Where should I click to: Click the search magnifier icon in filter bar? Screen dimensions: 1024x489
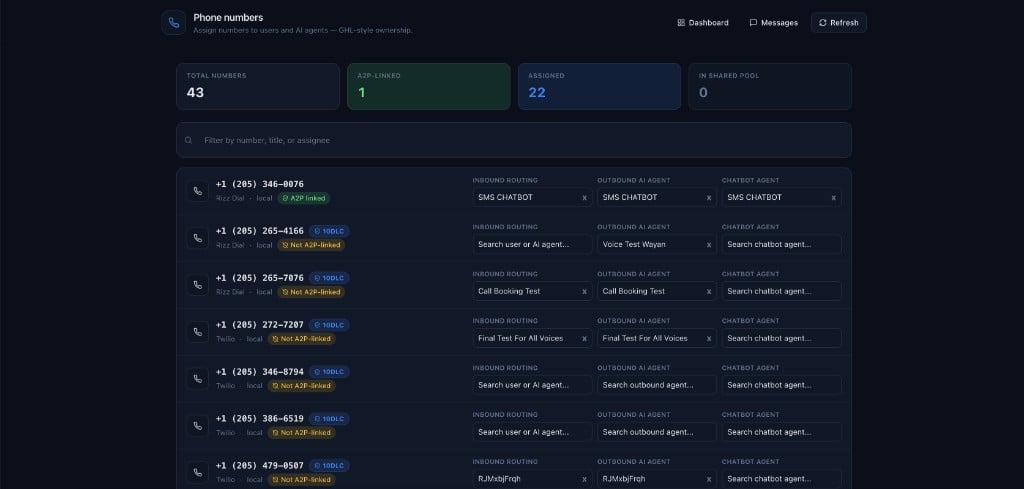tap(188, 140)
